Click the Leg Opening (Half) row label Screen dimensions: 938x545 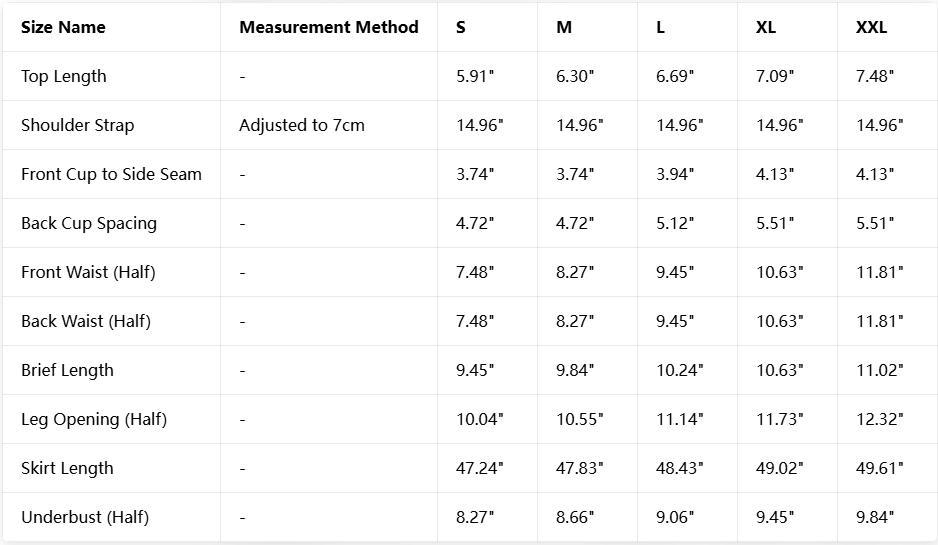point(94,420)
